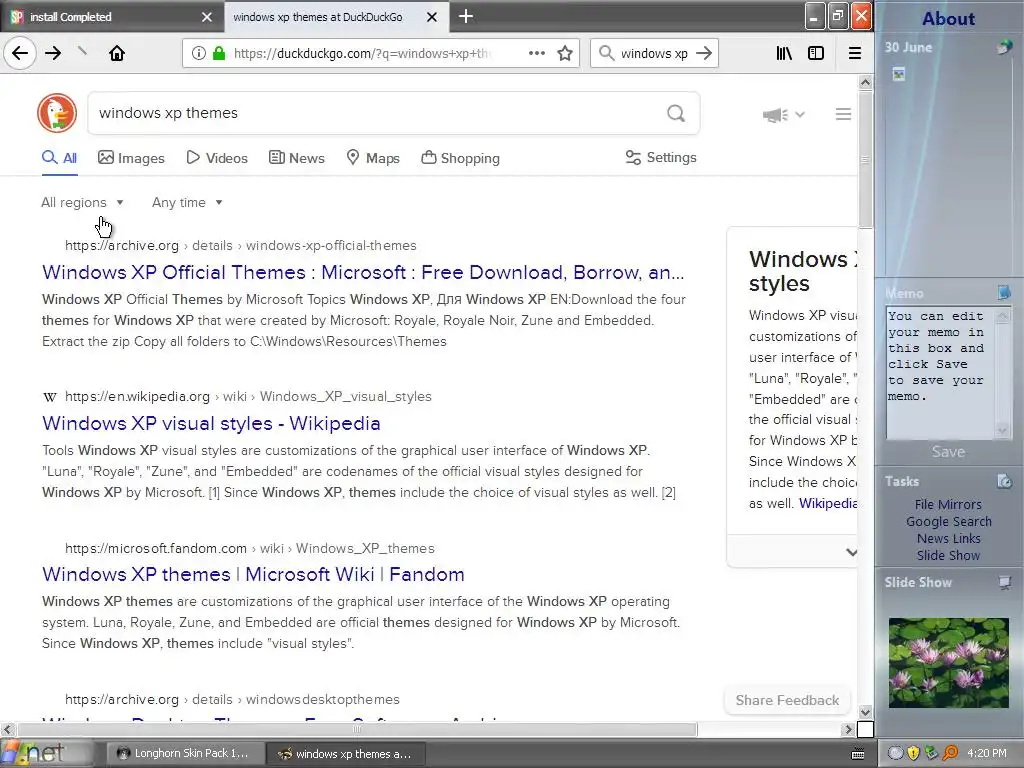Click the small image icon under date

click(x=899, y=74)
